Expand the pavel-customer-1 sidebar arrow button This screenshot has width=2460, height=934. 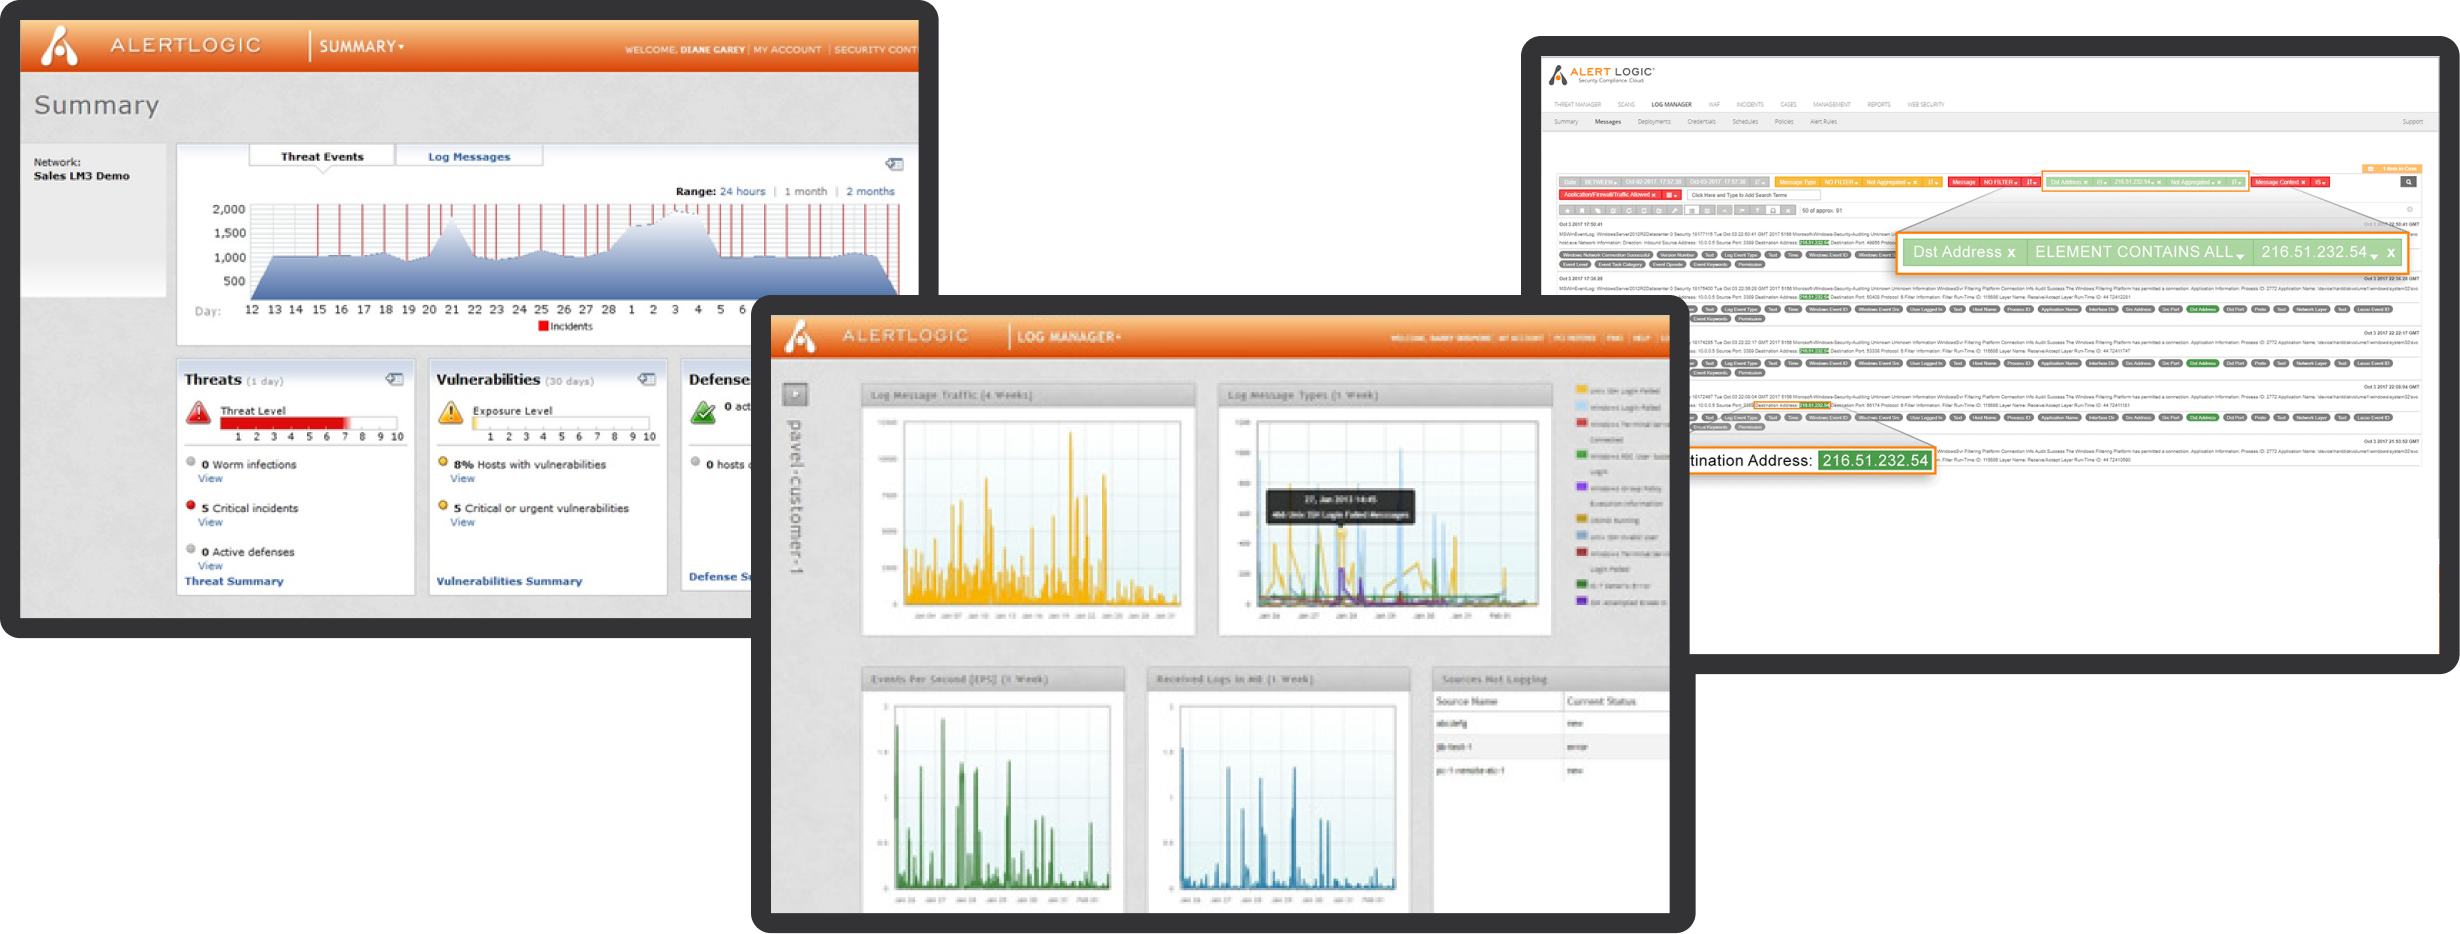click(x=795, y=395)
